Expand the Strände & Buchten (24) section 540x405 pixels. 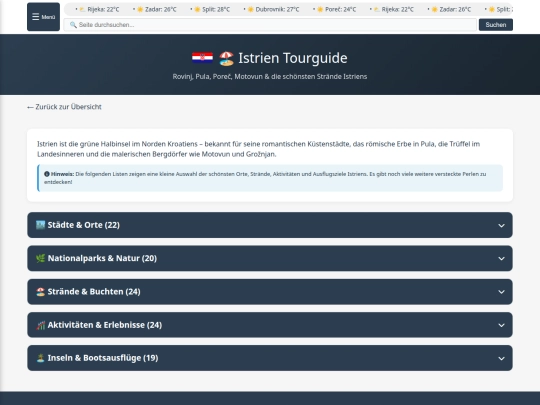click(x=270, y=292)
